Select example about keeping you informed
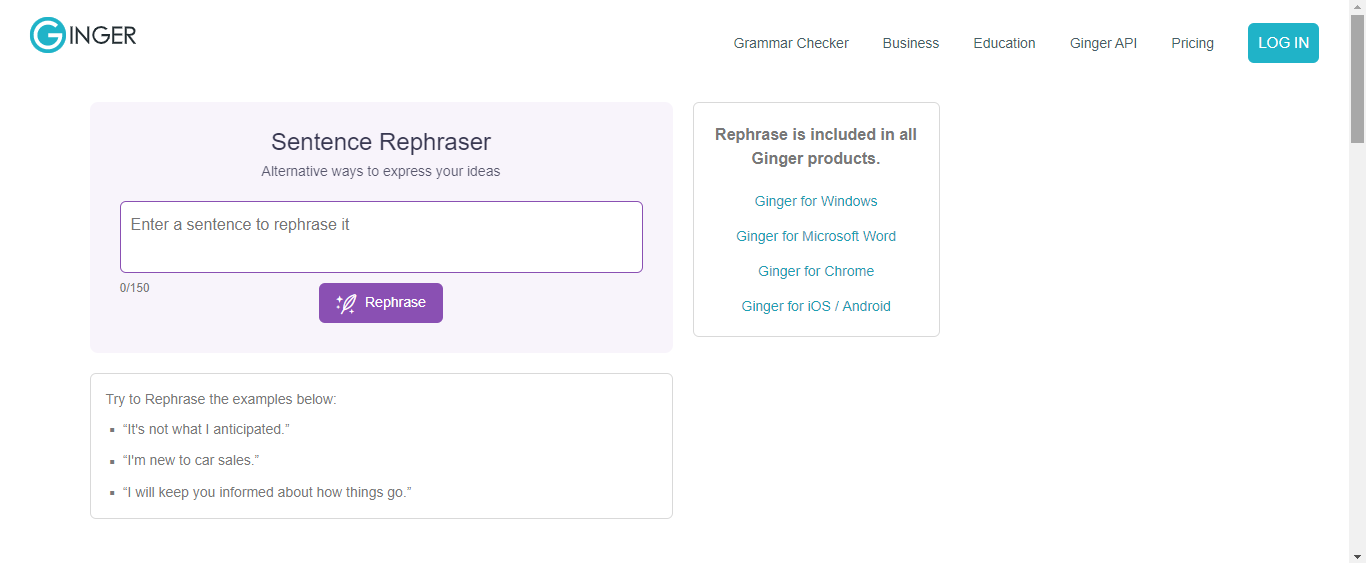Image resolution: width=1366 pixels, height=563 pixels. click(x=267, y=492)
